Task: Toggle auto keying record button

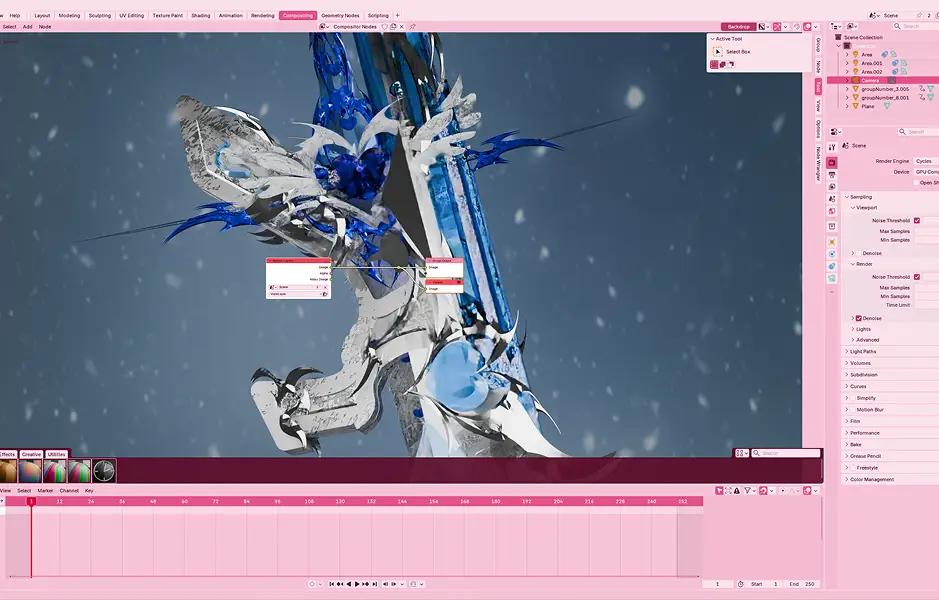Action: coord(312,584)
